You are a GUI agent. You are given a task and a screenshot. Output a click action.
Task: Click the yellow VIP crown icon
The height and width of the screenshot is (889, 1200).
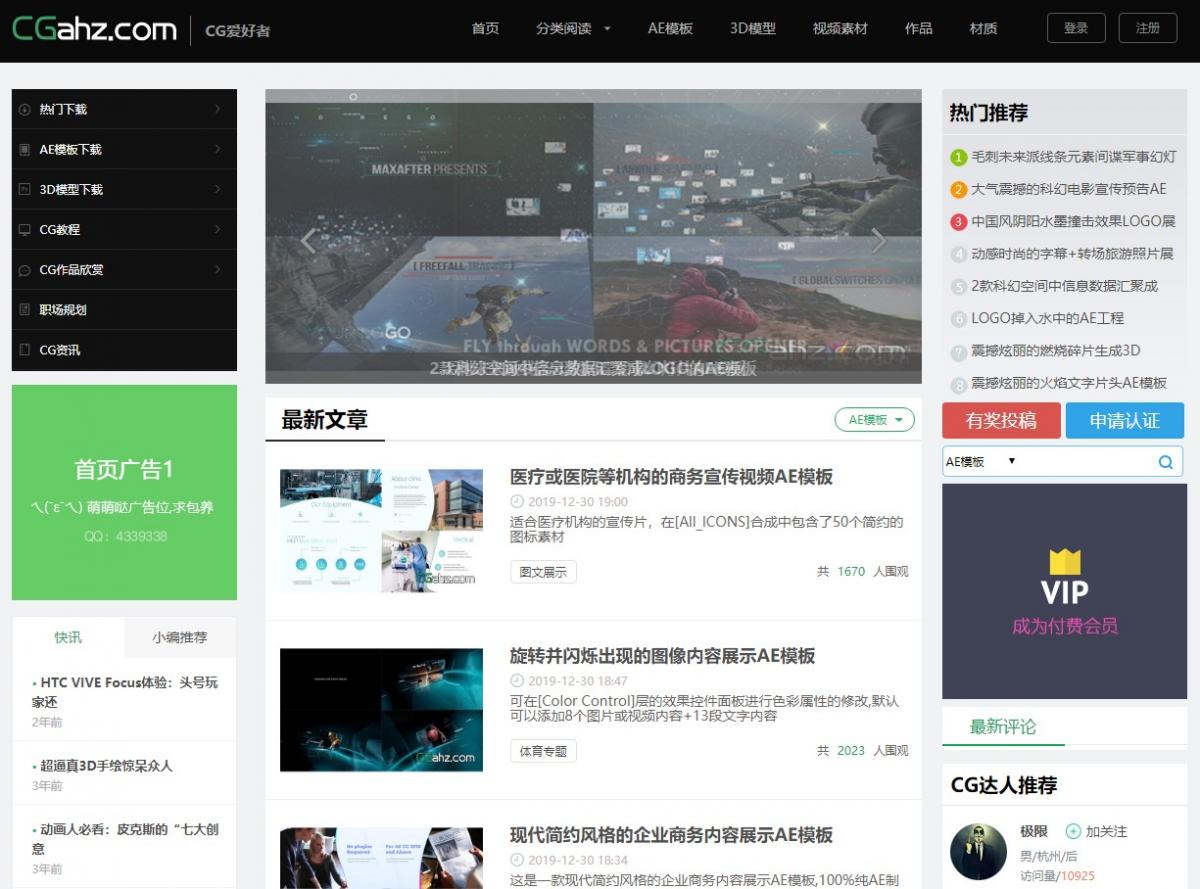(1064, 561)
